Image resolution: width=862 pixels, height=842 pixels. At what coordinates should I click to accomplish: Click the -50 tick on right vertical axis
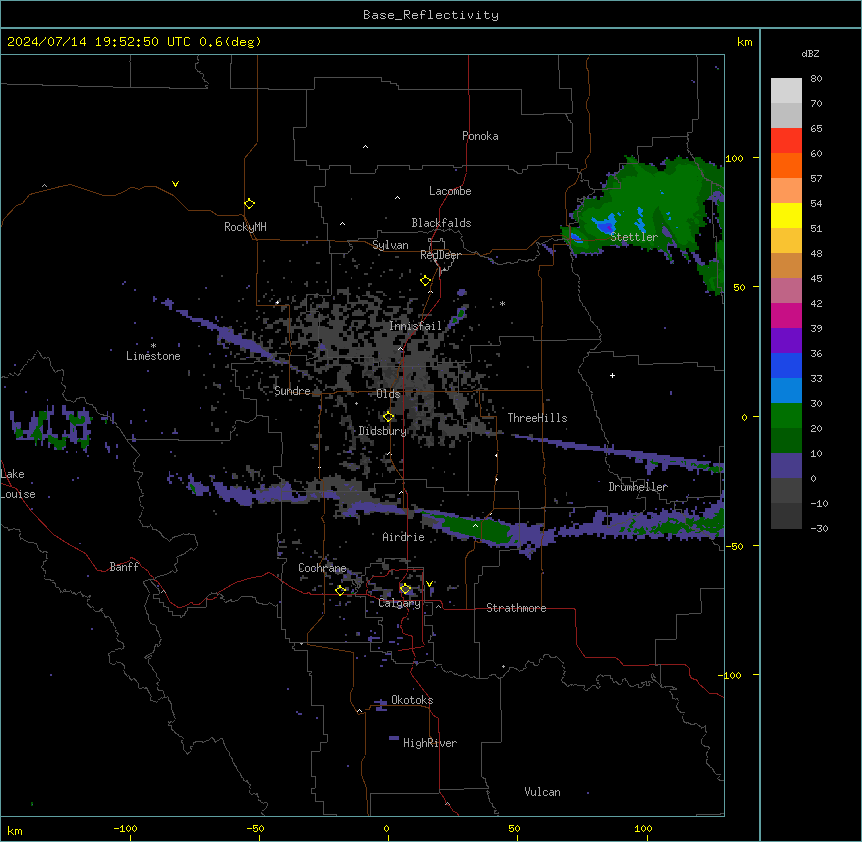pyautogui.click(x=734, y=546)
